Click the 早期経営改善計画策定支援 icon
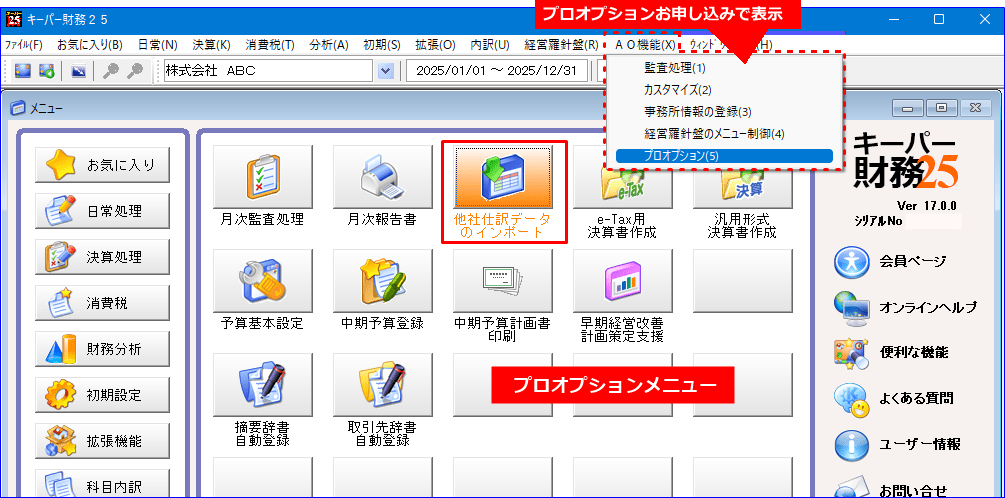The image size is (1005, 498). click(x=623, y=279)
